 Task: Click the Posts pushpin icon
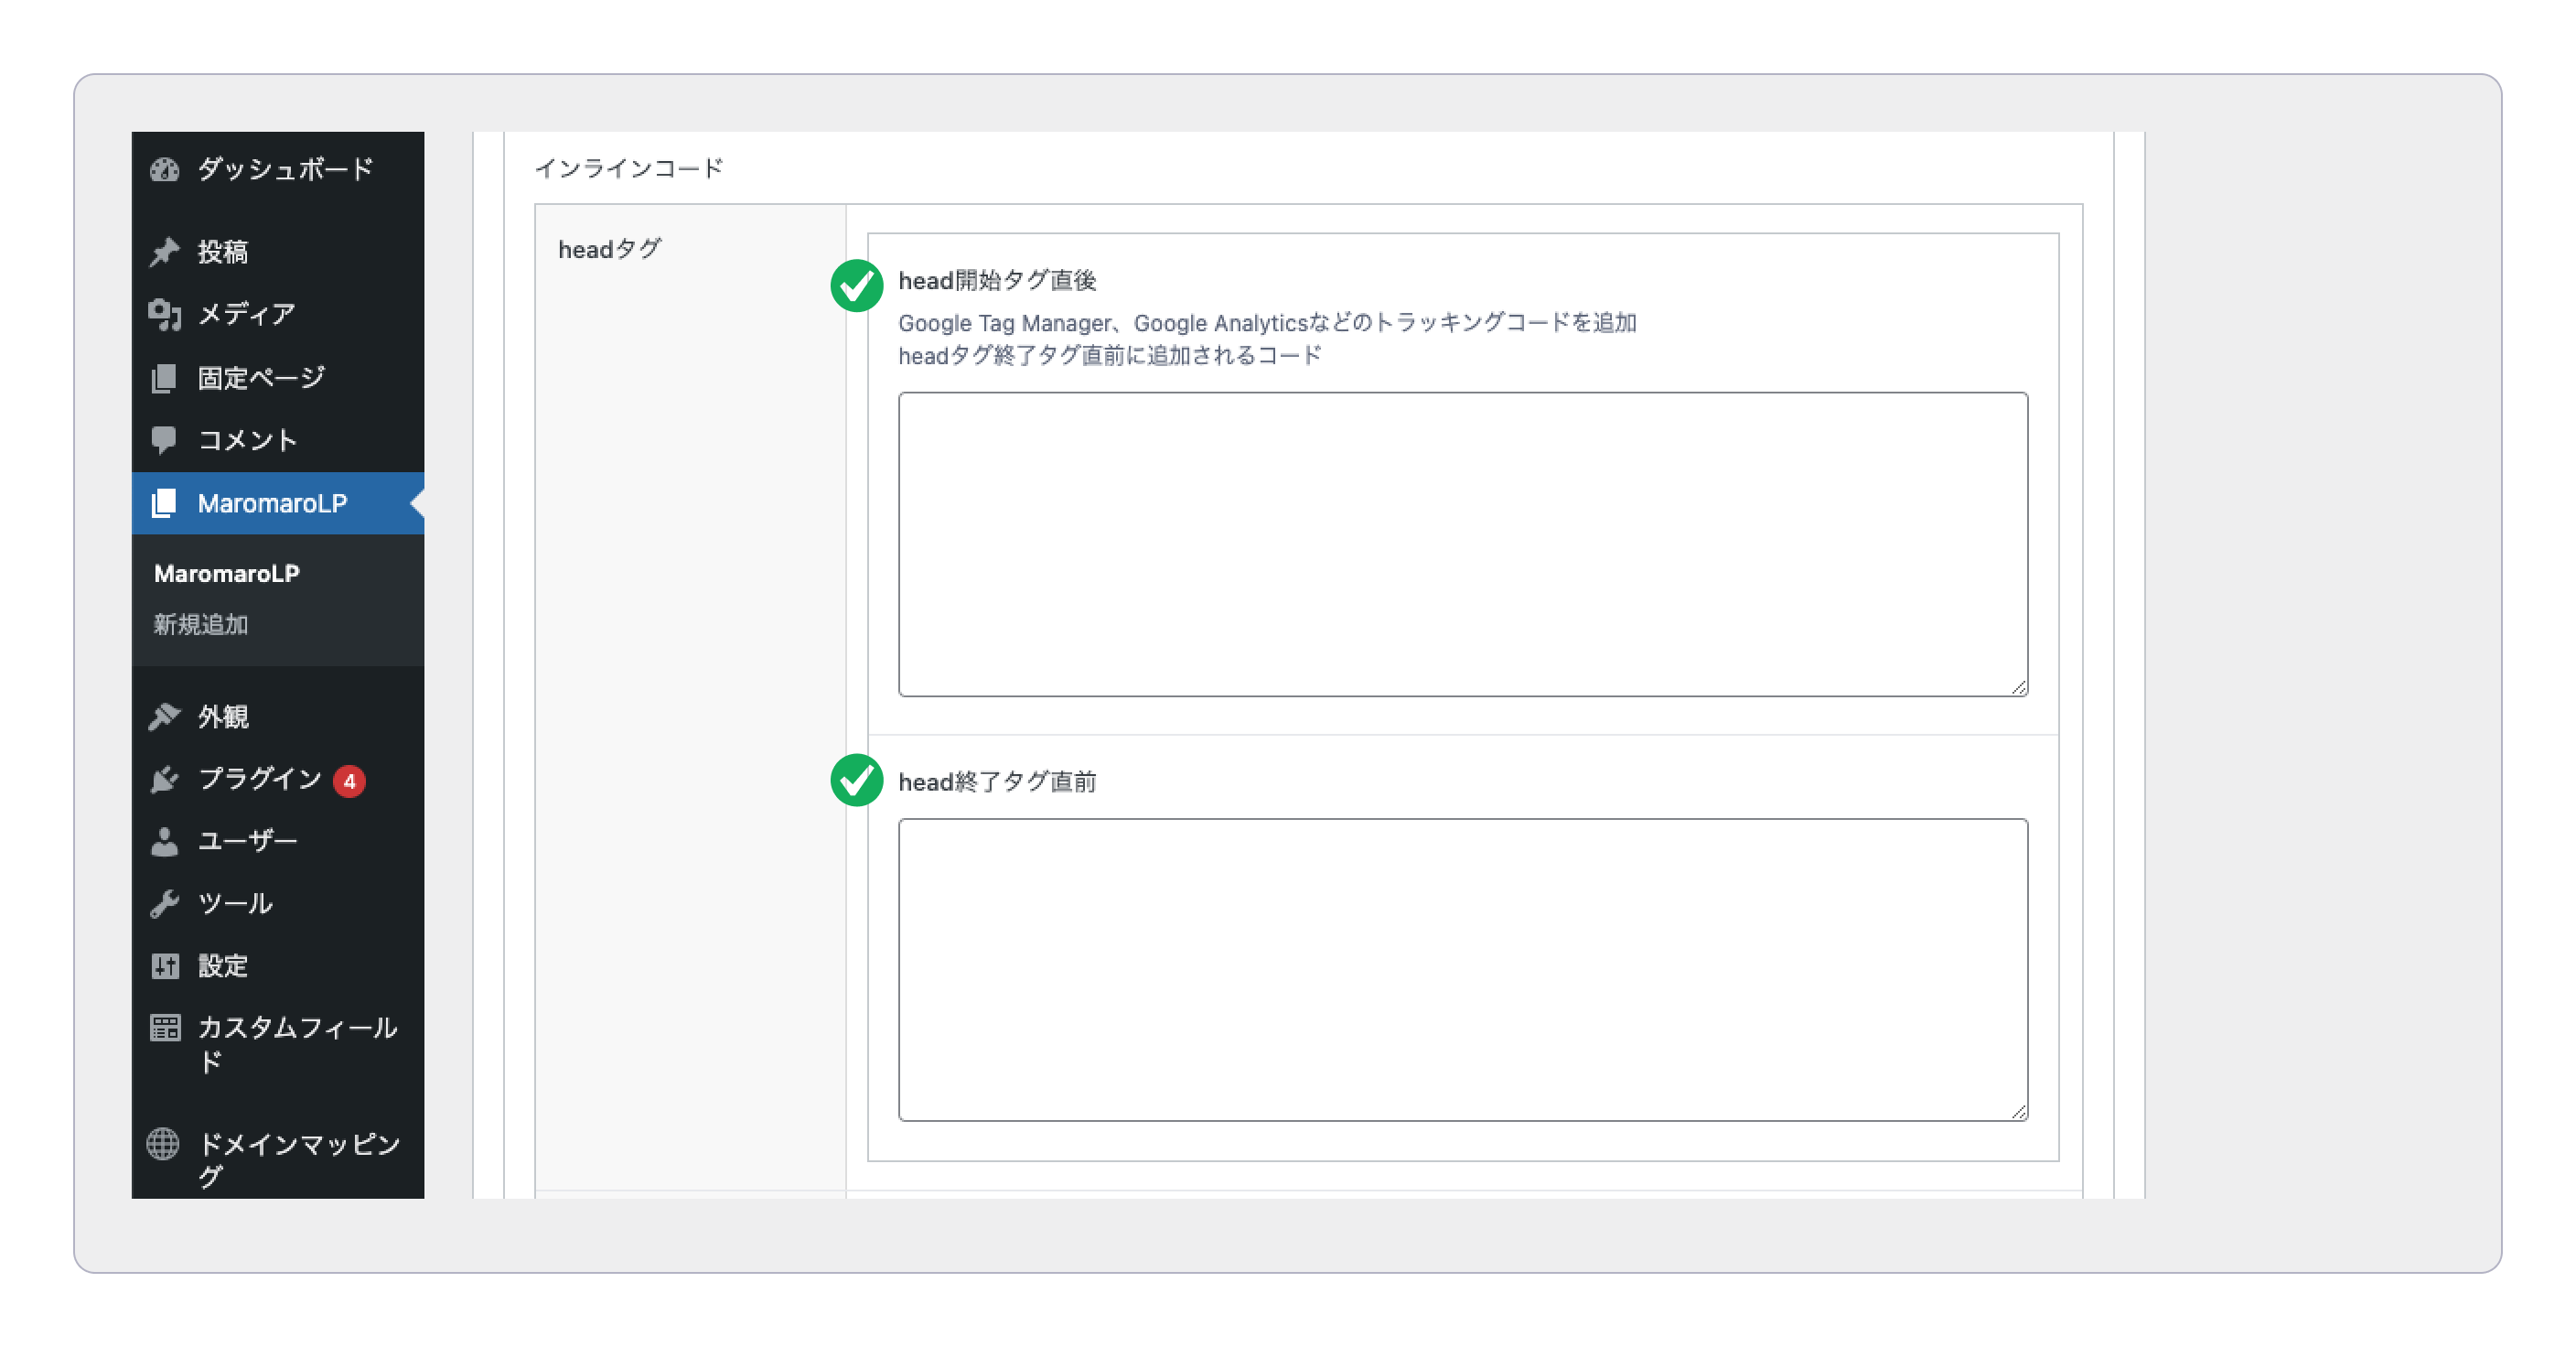coord(164,252)
